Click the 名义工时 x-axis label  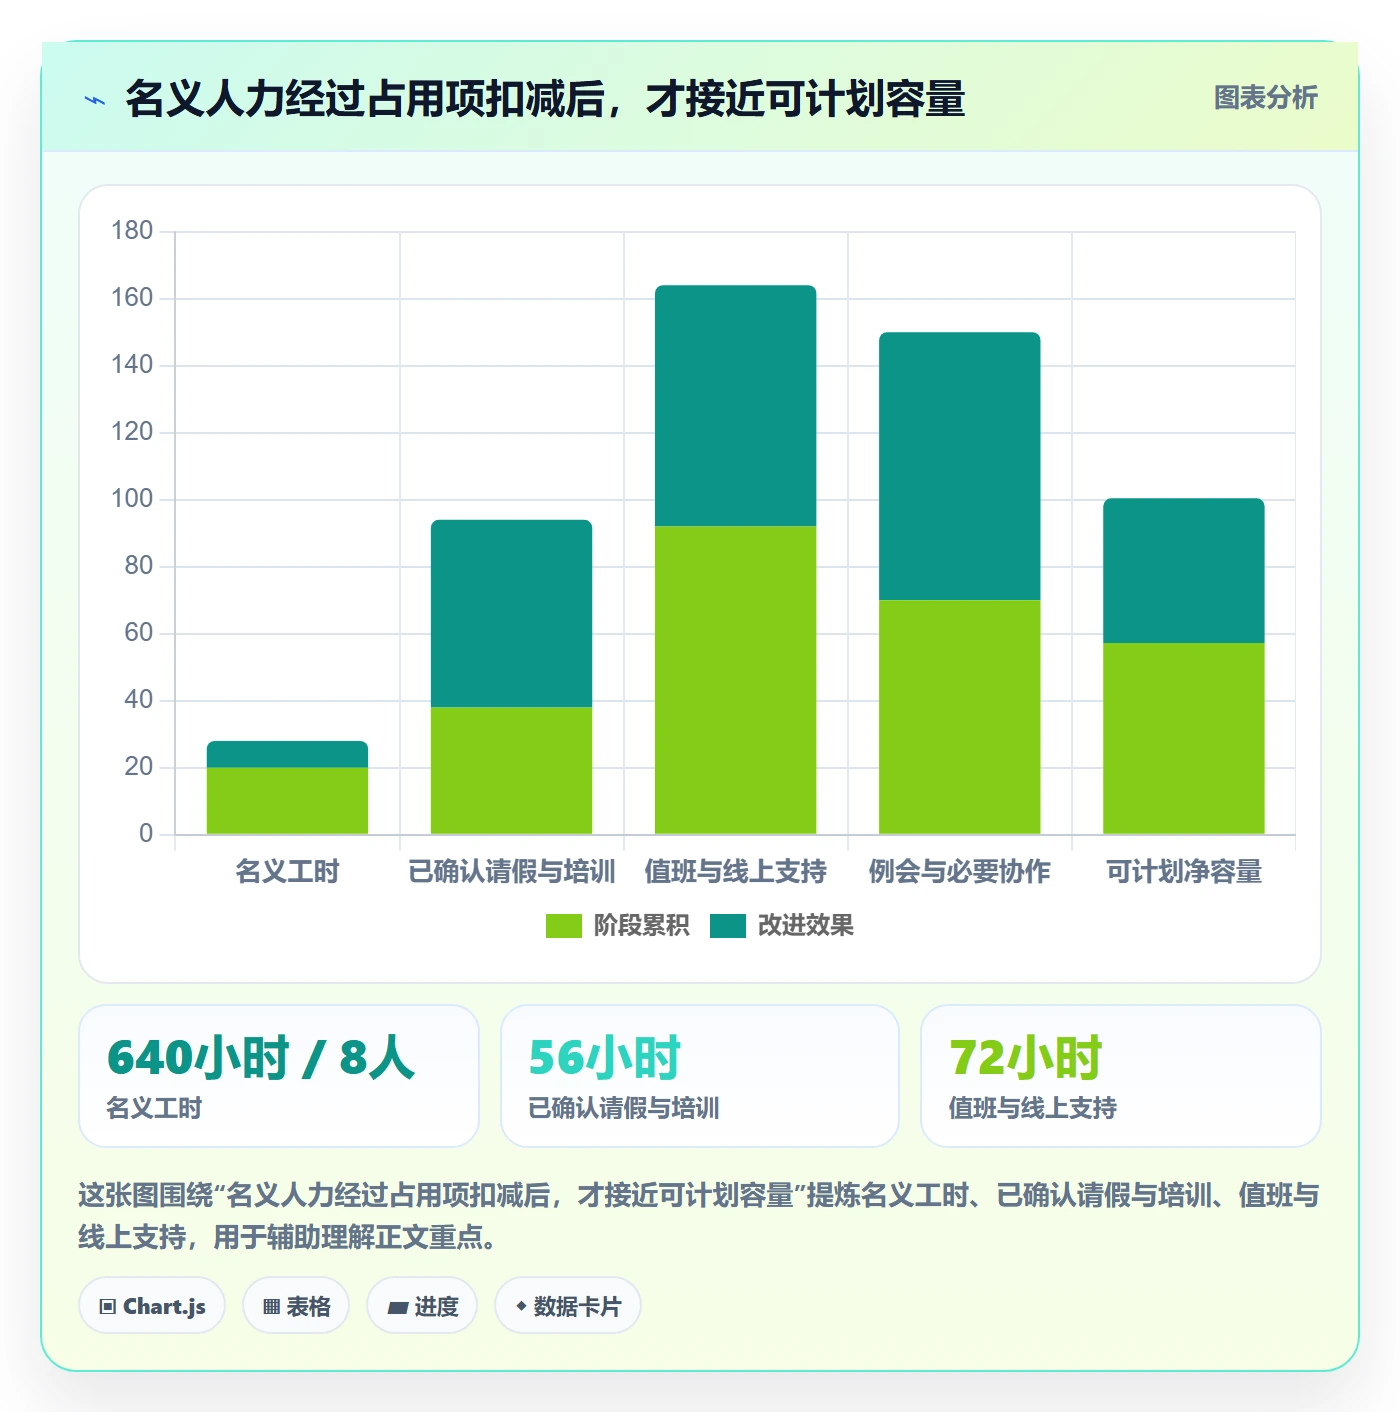(x=287, y=872)
